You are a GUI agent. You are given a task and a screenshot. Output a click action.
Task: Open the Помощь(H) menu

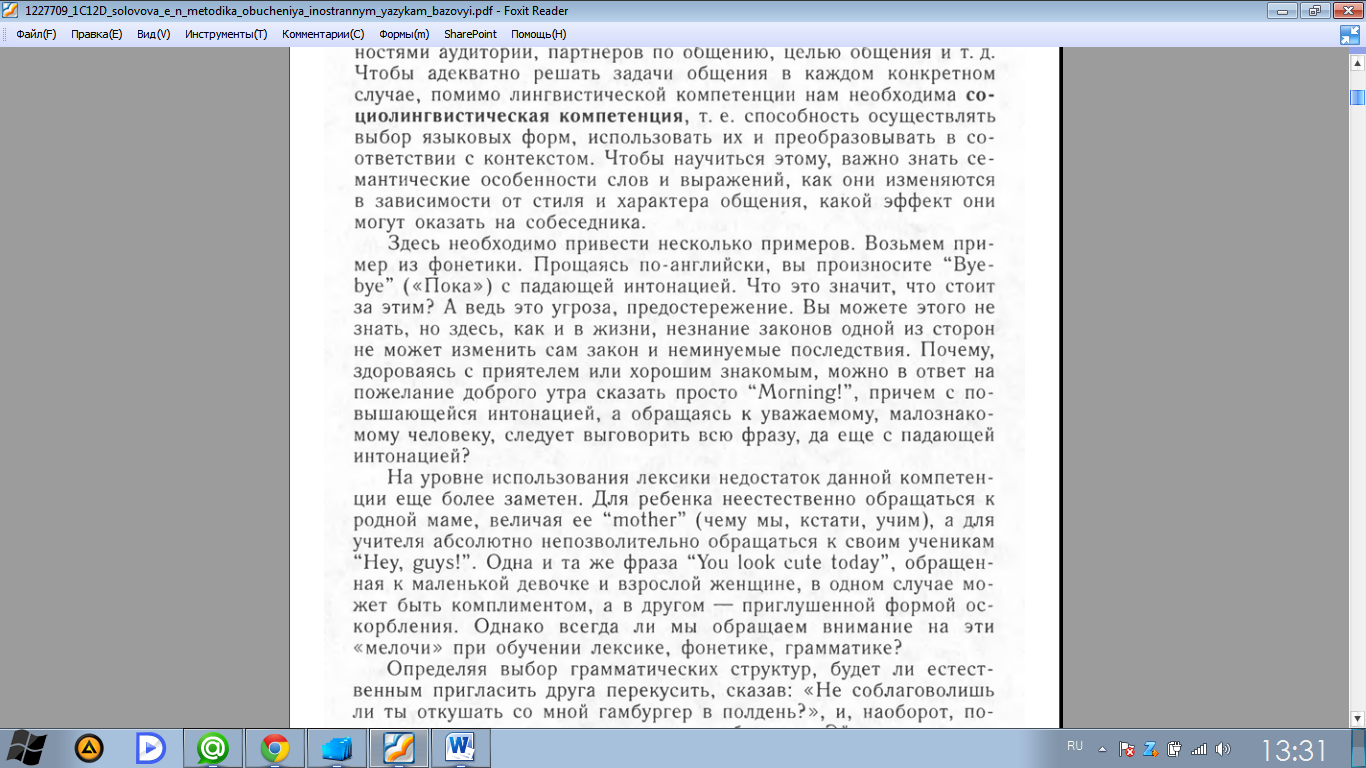pyautogui.click(x=538, y=34)
